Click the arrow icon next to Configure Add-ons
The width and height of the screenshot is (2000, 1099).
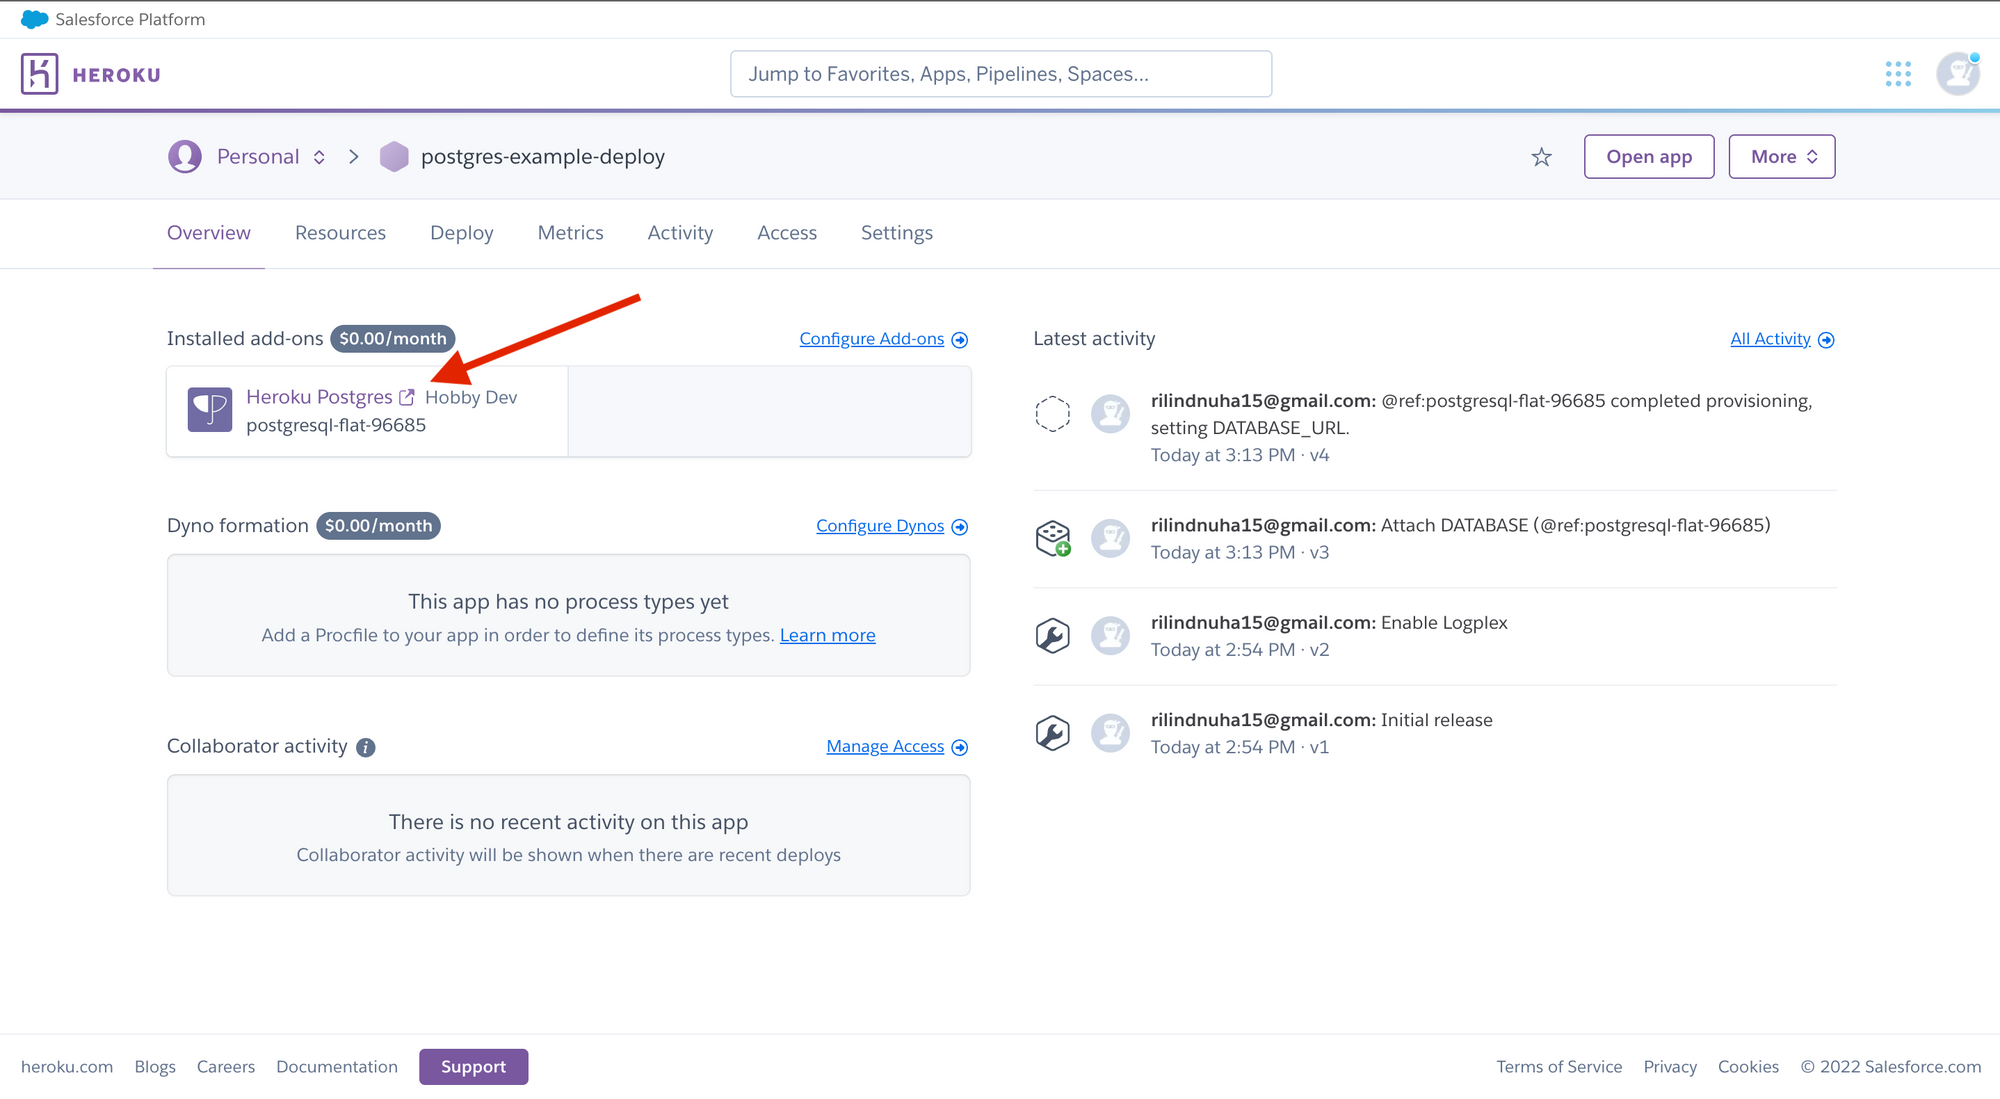[960, 340]
